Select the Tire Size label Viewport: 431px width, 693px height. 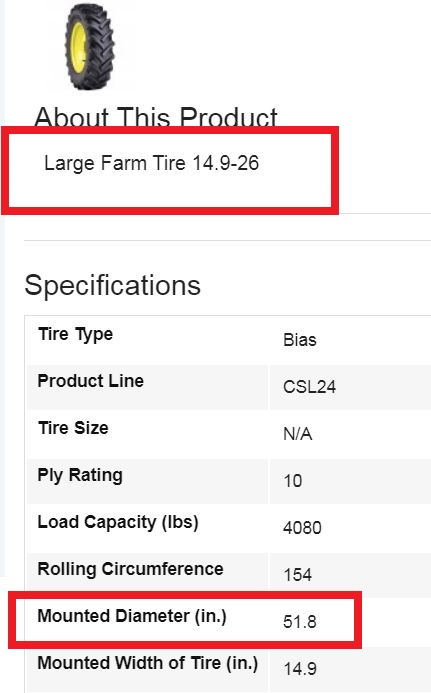(73, 428)
